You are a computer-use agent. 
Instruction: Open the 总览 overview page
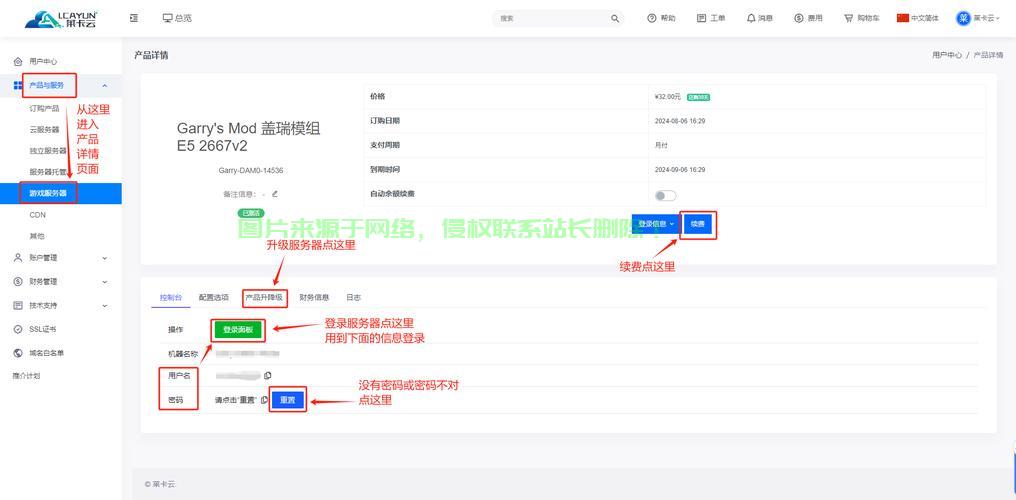click(x=177, y=18)
